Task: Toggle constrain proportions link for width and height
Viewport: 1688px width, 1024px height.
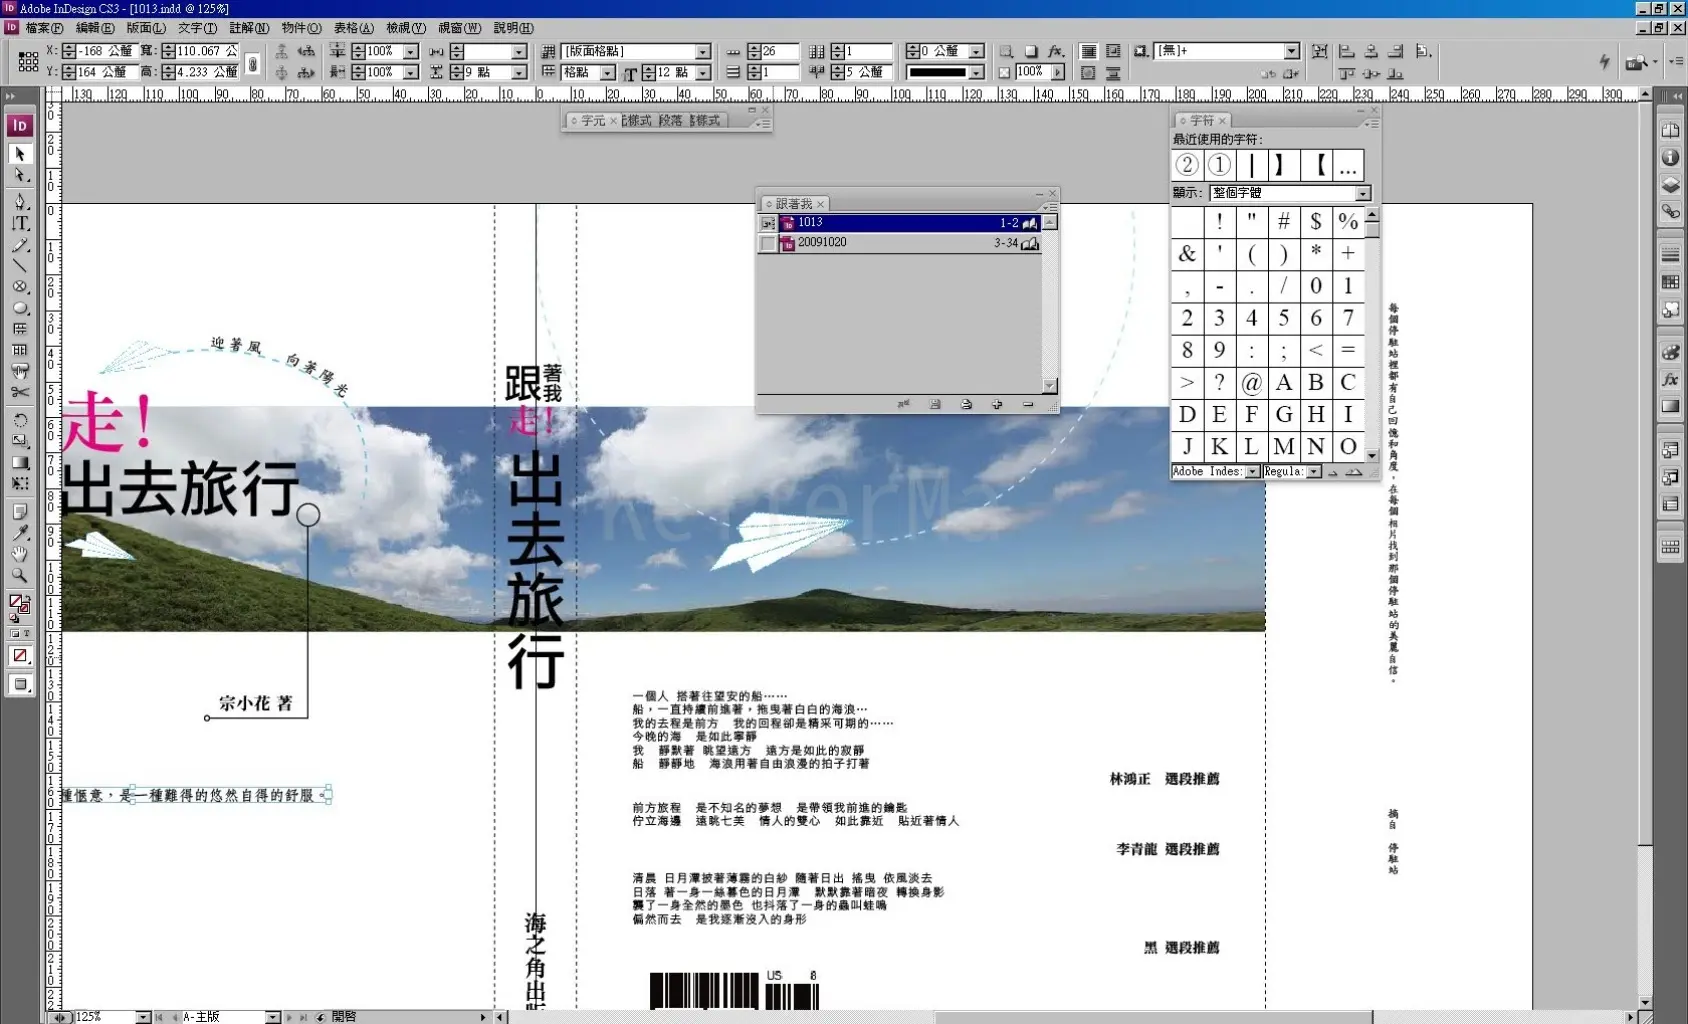Action: [x=253, y=63]
